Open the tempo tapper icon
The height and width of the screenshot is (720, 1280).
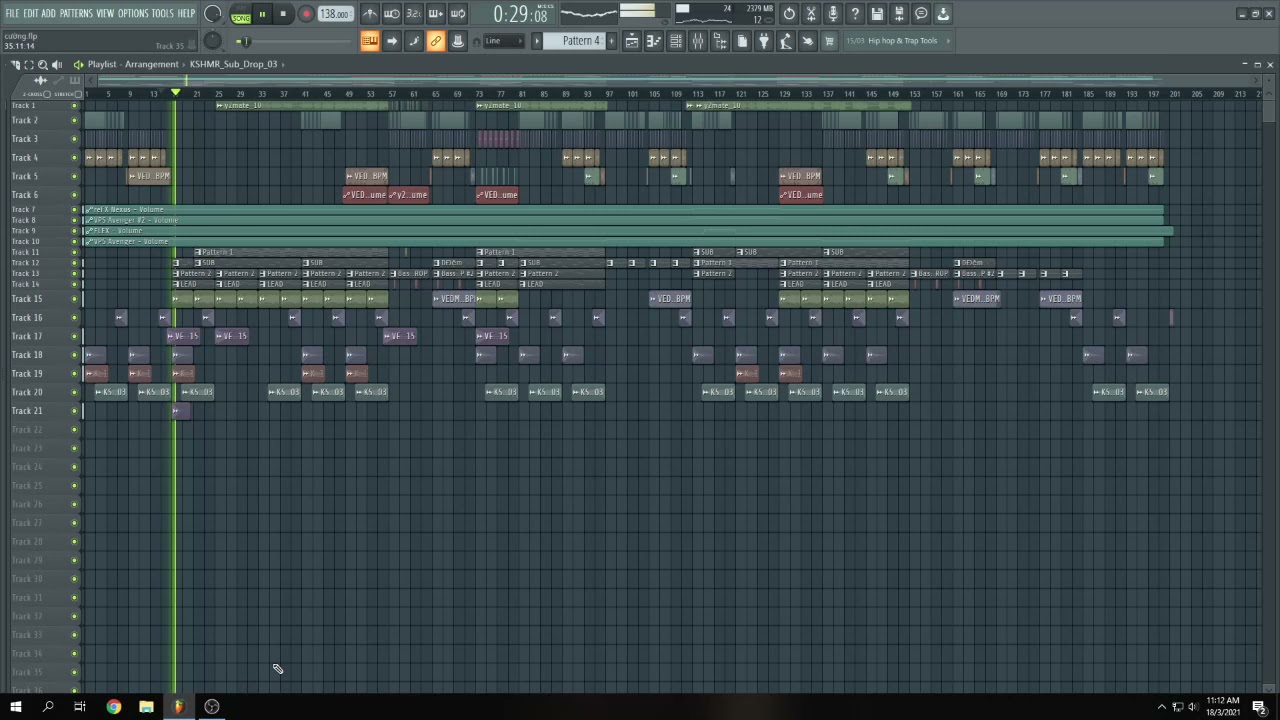click(x=786, y=41)
